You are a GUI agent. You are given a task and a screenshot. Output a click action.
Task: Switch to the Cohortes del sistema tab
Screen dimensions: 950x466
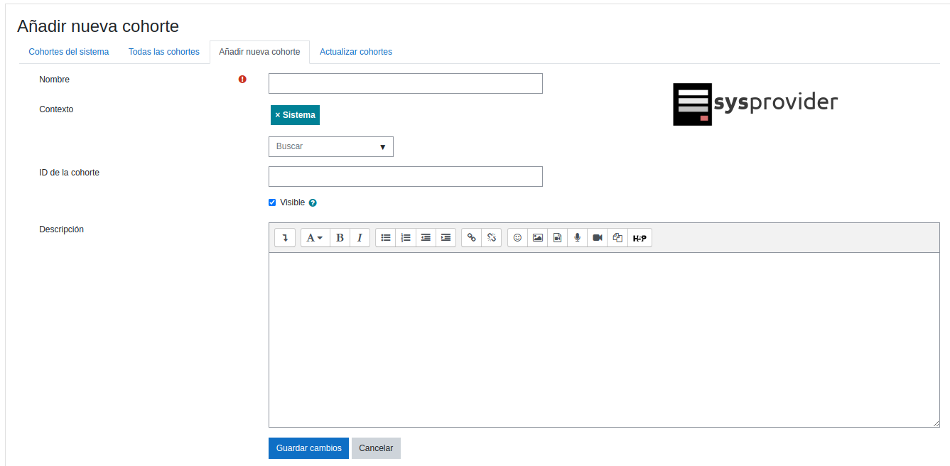(x=69, y=52)
